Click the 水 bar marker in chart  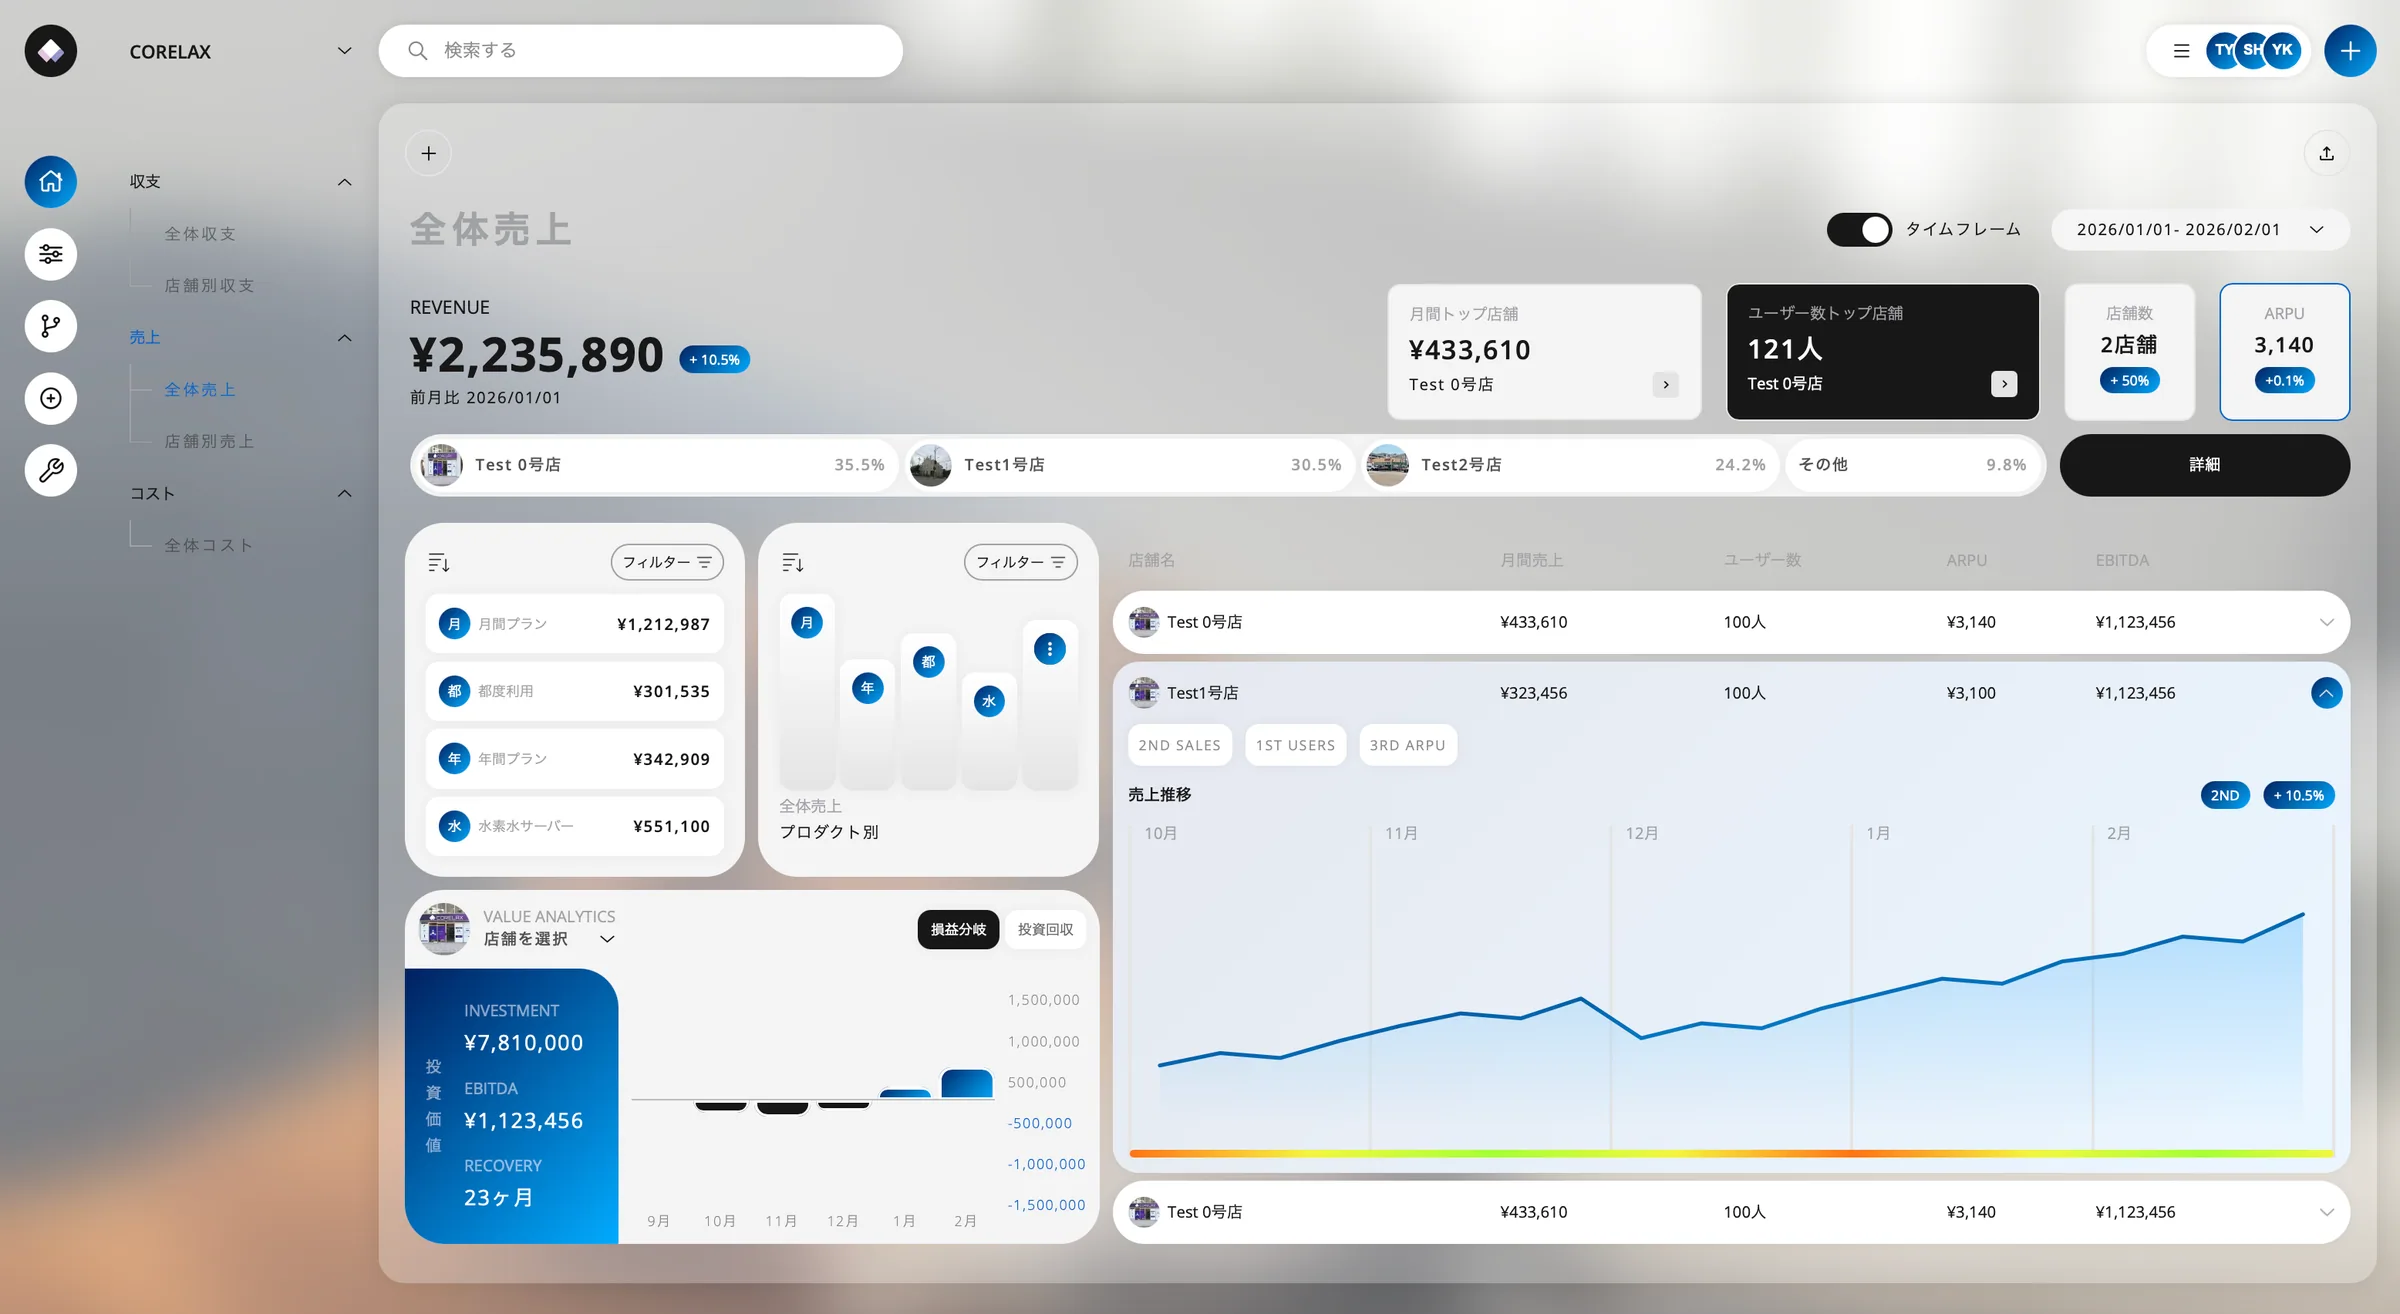pyautogui.click(x=989, y=701)
